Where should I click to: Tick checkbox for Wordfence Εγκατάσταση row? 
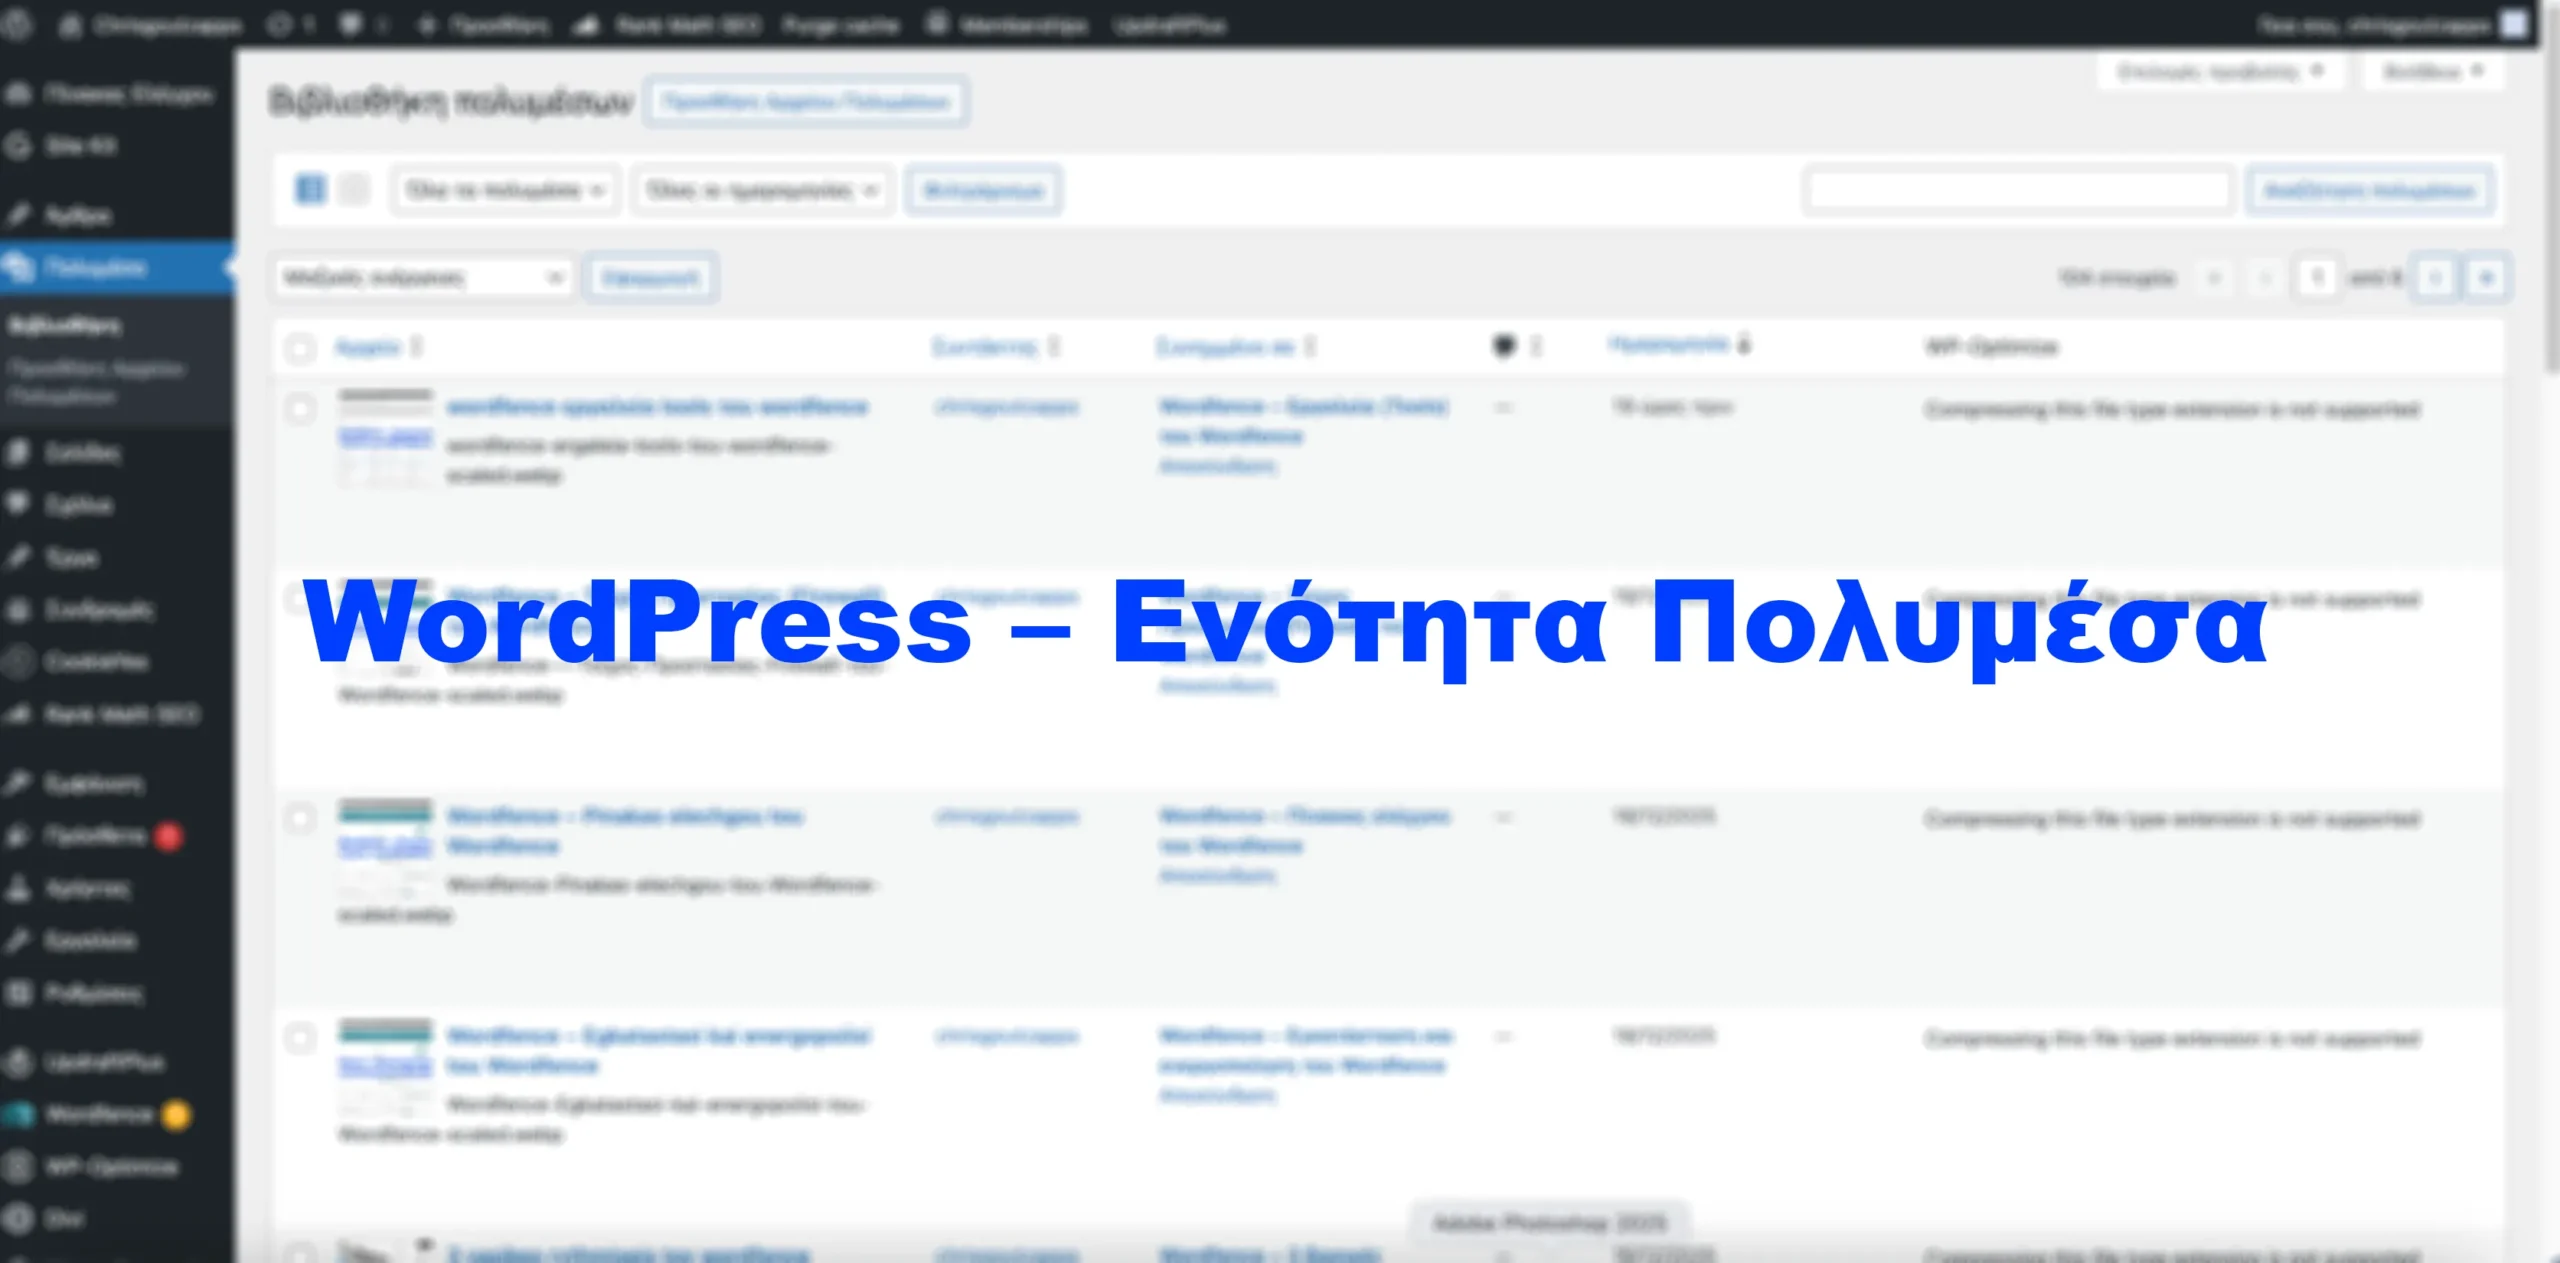(299, 1037)
